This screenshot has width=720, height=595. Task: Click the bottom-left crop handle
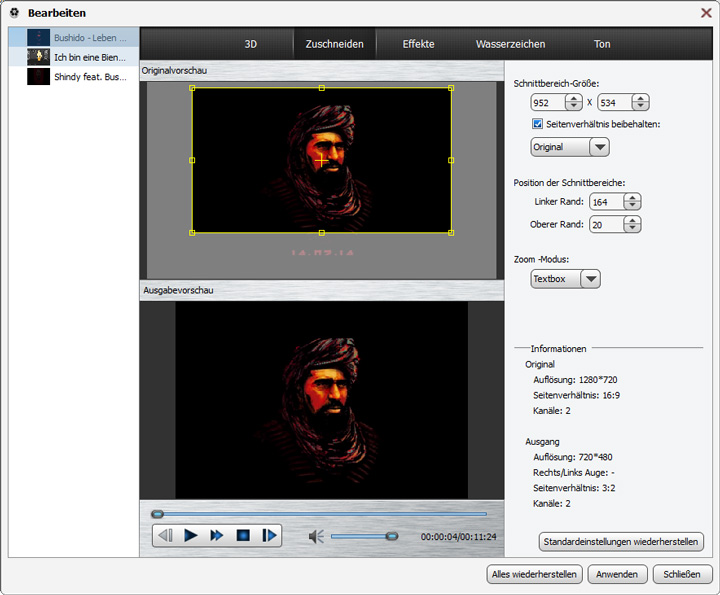coord(192,233)
